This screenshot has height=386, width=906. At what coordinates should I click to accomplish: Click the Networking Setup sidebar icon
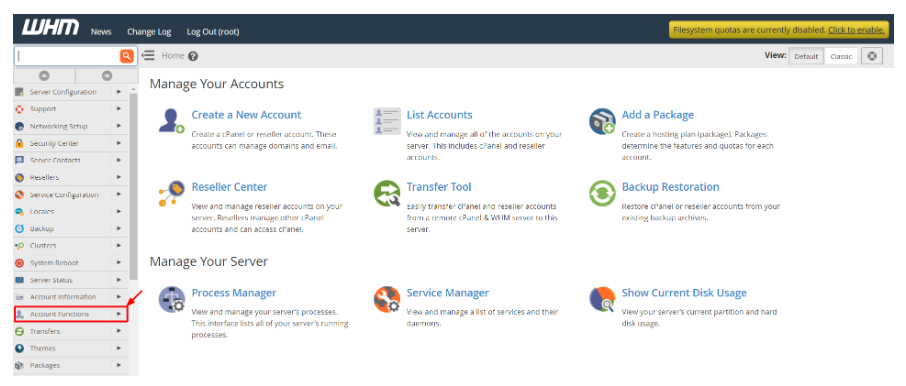point(19,126)
